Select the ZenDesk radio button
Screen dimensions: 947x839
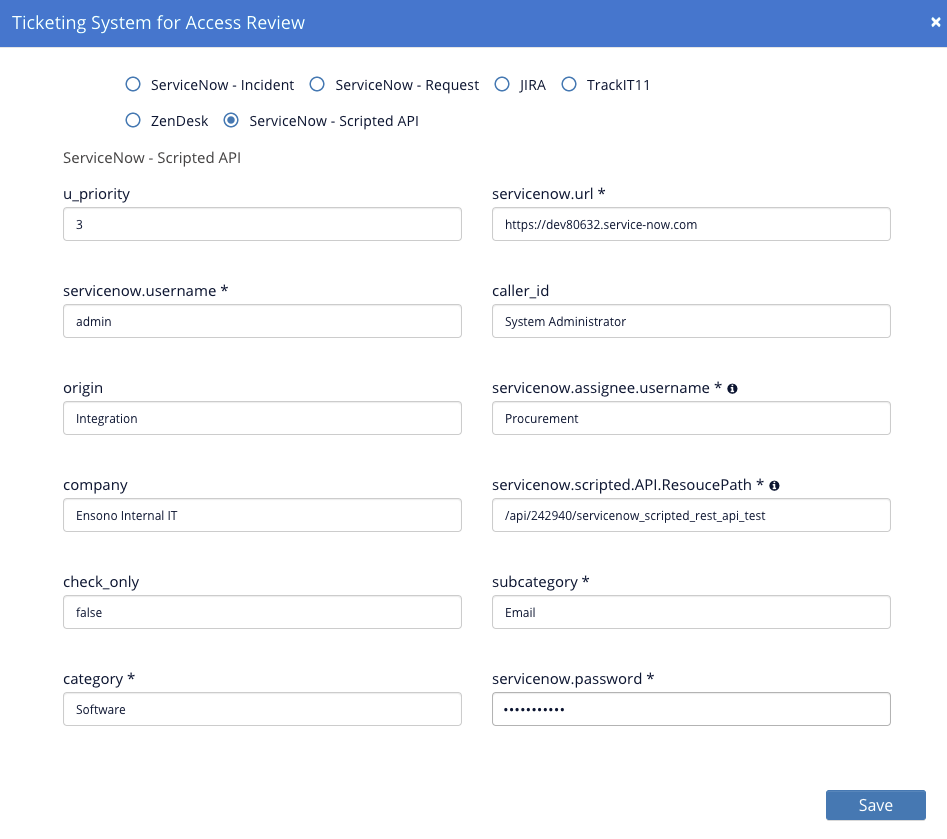click(133, 120)
